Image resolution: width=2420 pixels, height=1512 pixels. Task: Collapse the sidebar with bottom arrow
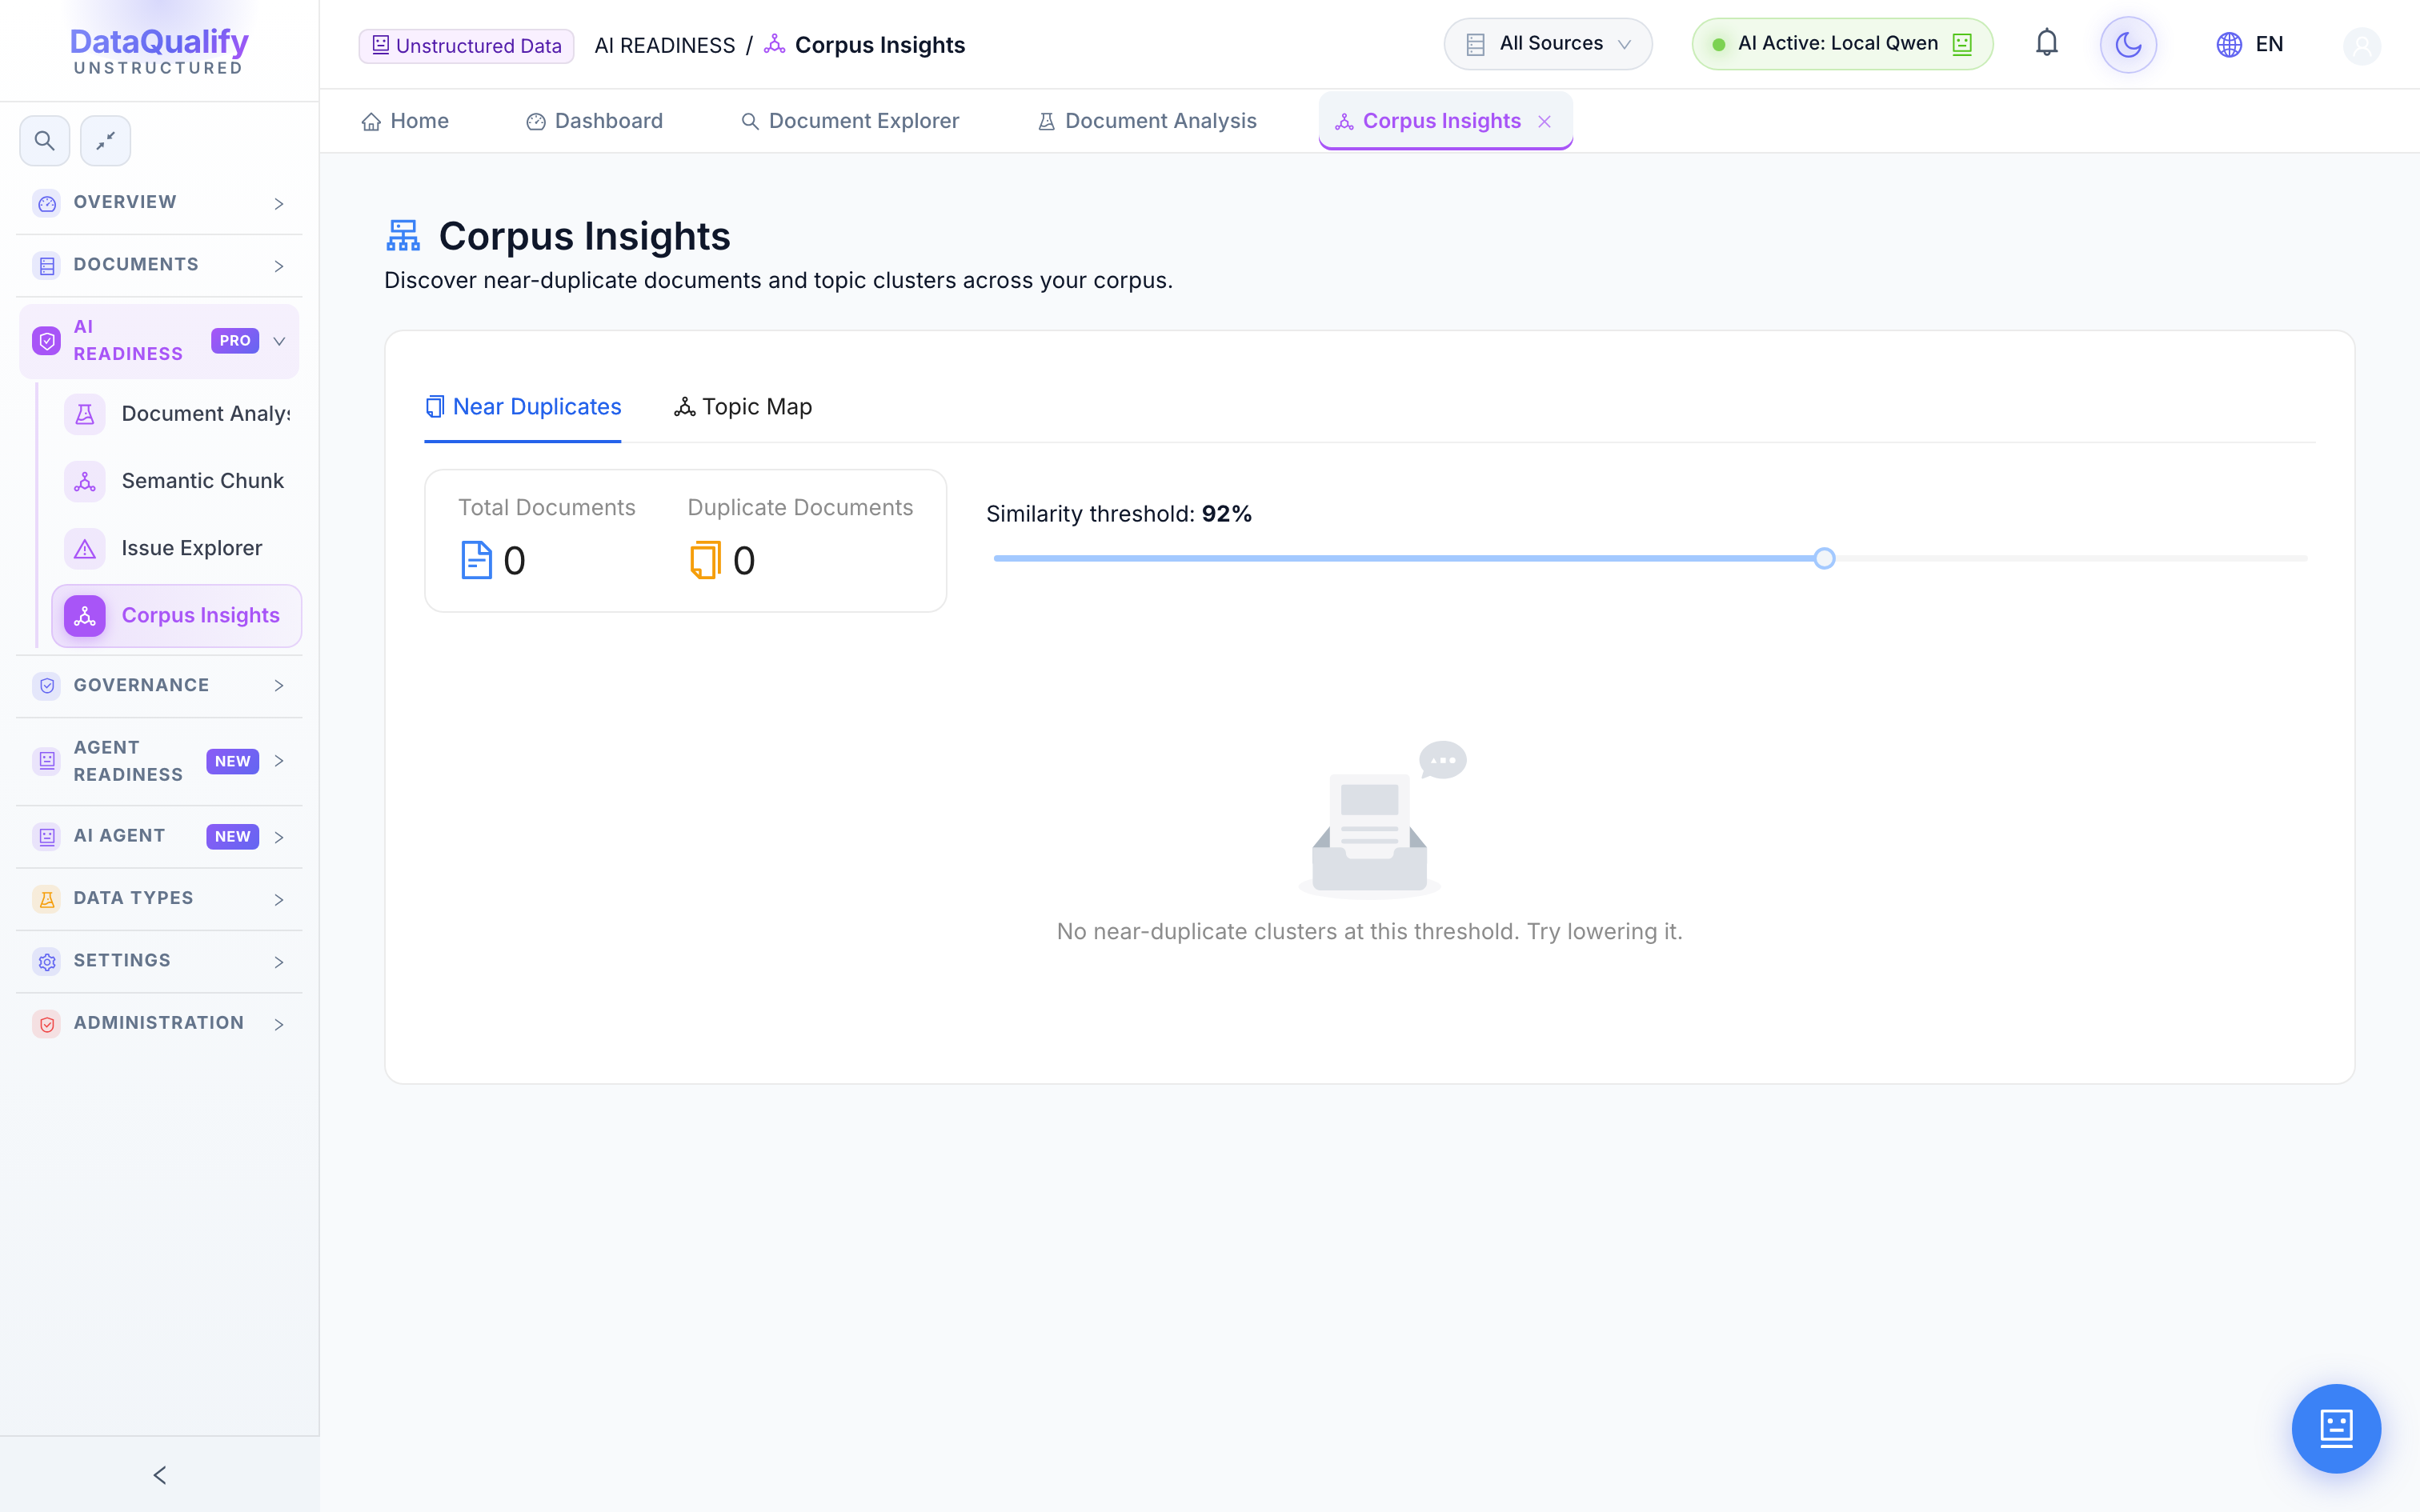pyautogui.click(x=160, y=1474)
